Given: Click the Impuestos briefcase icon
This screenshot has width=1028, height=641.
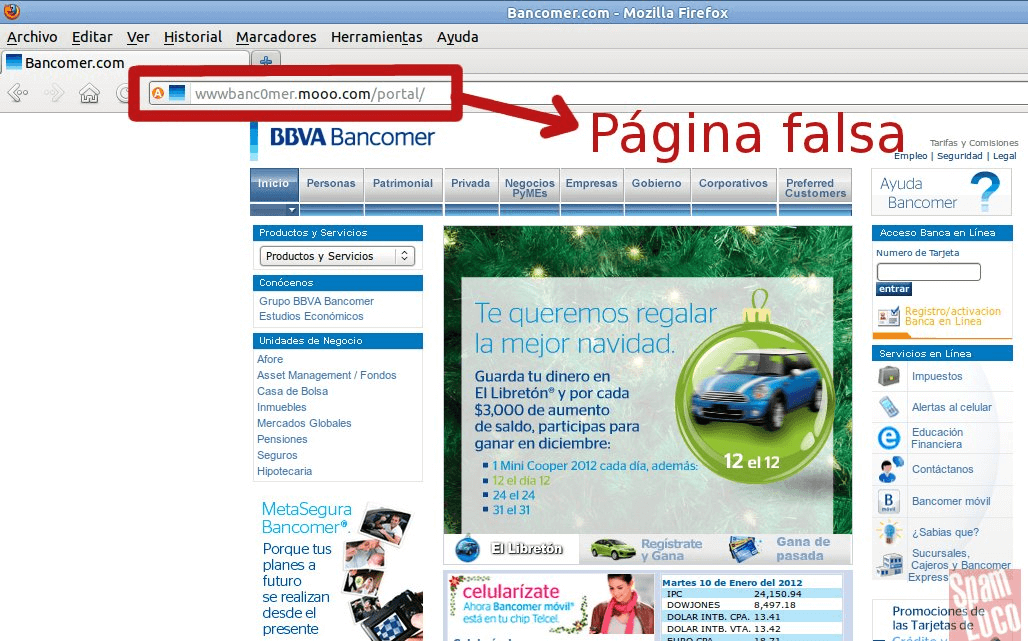Looking at the screenshot, I should [889, 376].
